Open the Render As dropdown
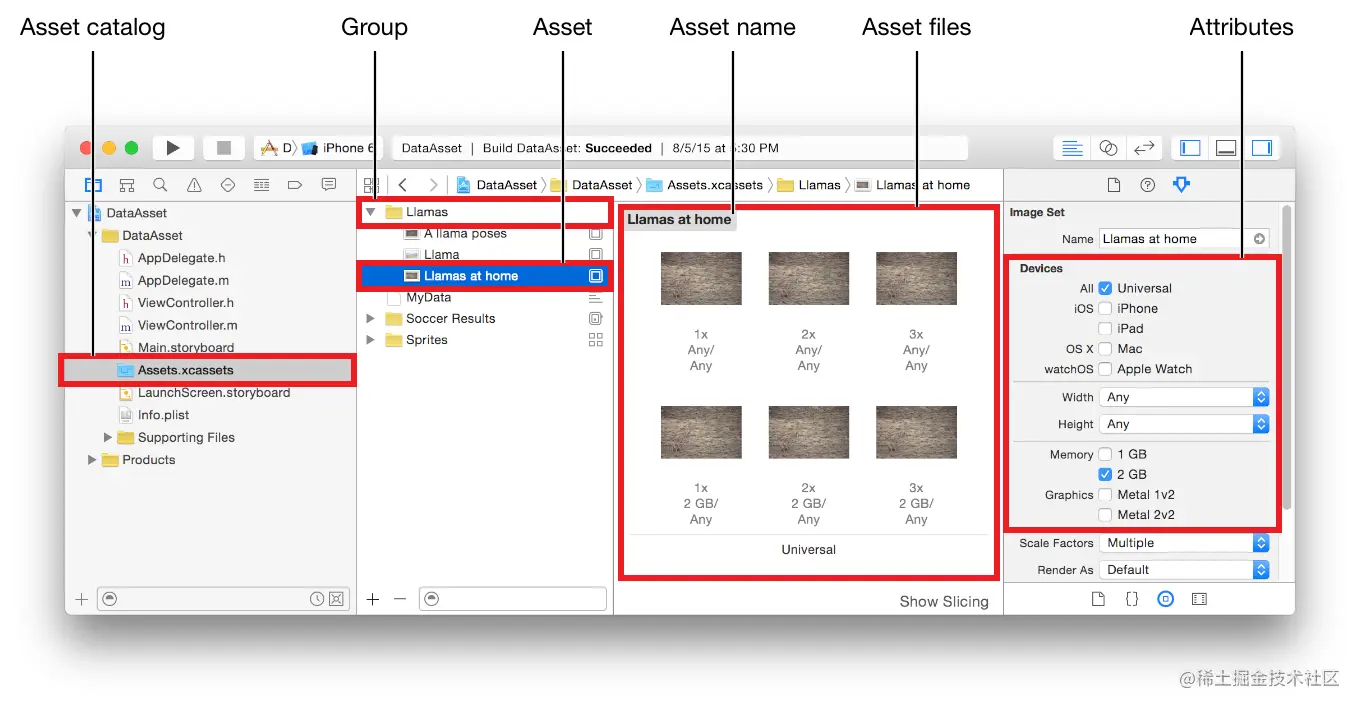 [x=1184, y=569]
